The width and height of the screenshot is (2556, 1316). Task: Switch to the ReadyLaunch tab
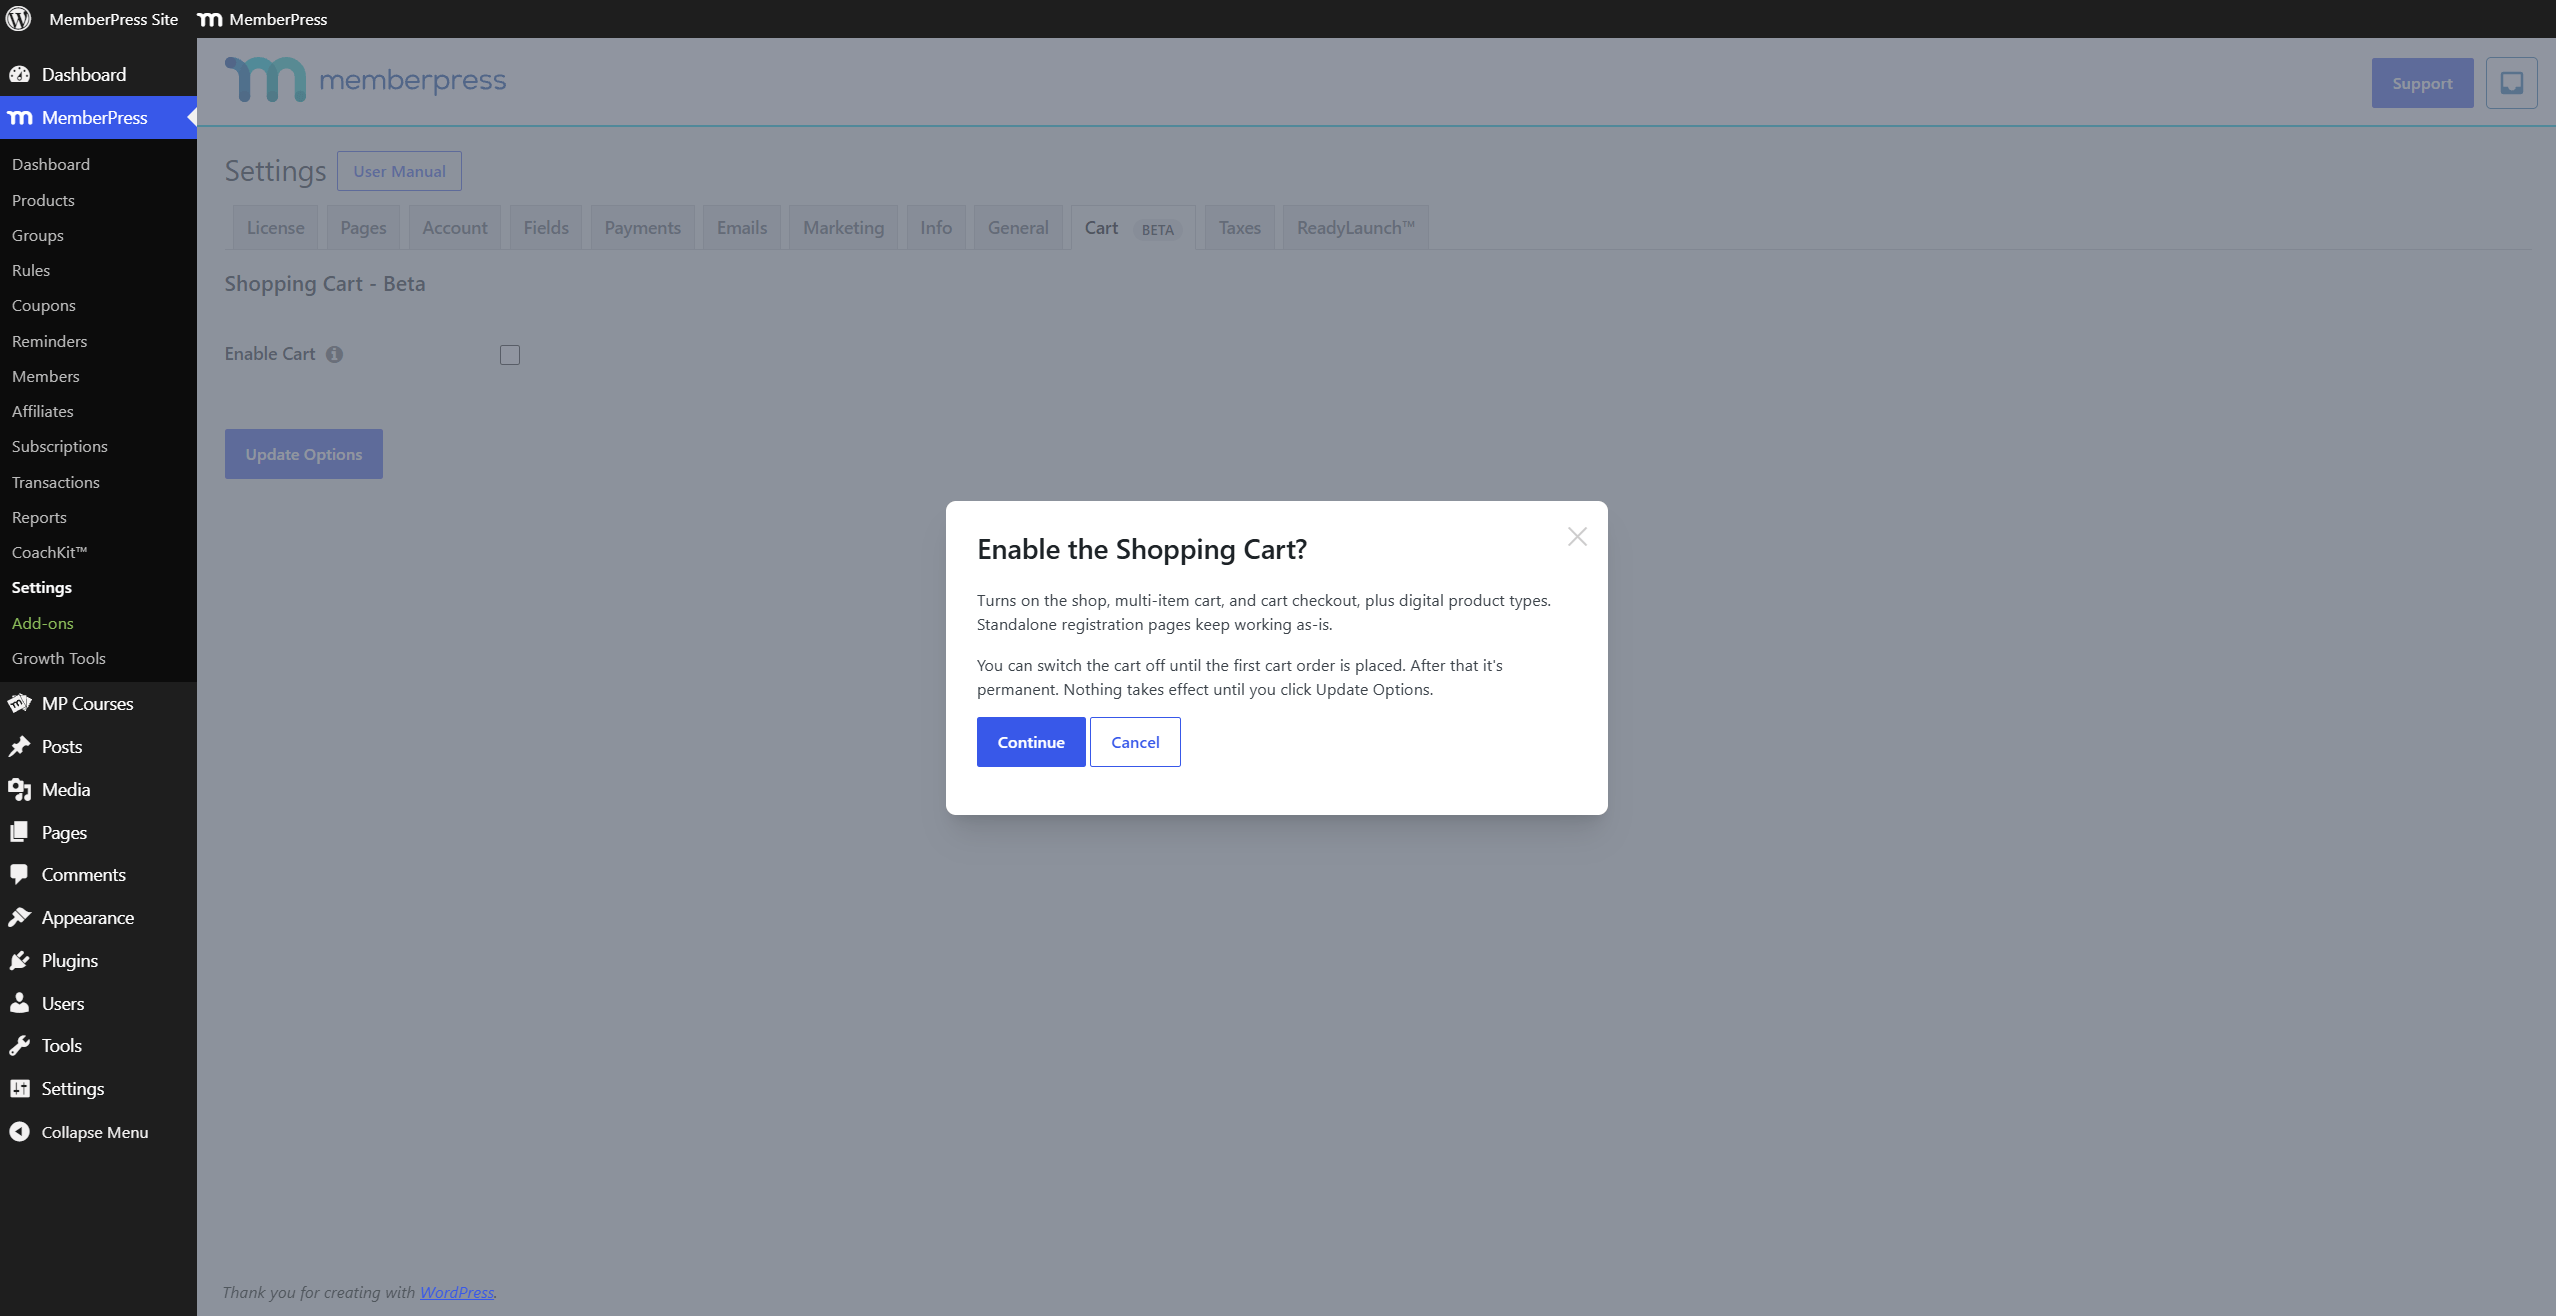1356,228
